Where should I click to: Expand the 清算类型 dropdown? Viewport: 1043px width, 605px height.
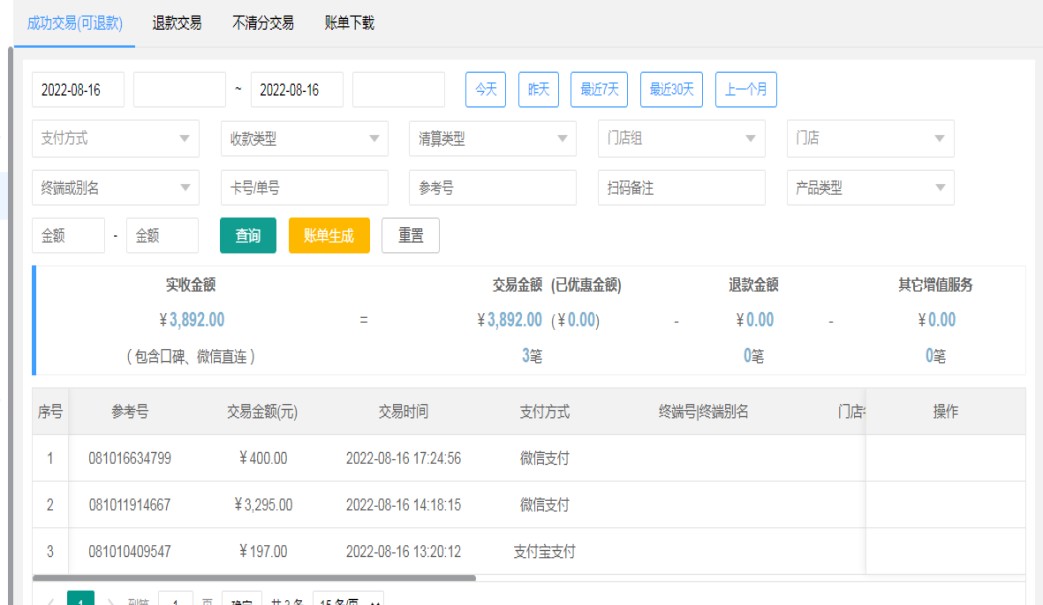click(x=492, y=139)
